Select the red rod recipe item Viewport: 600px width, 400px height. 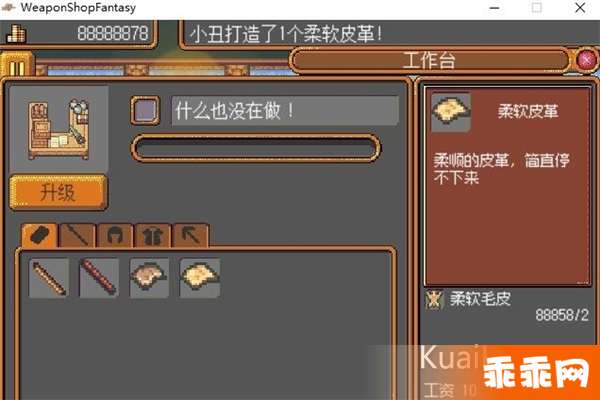coord(99,278)
